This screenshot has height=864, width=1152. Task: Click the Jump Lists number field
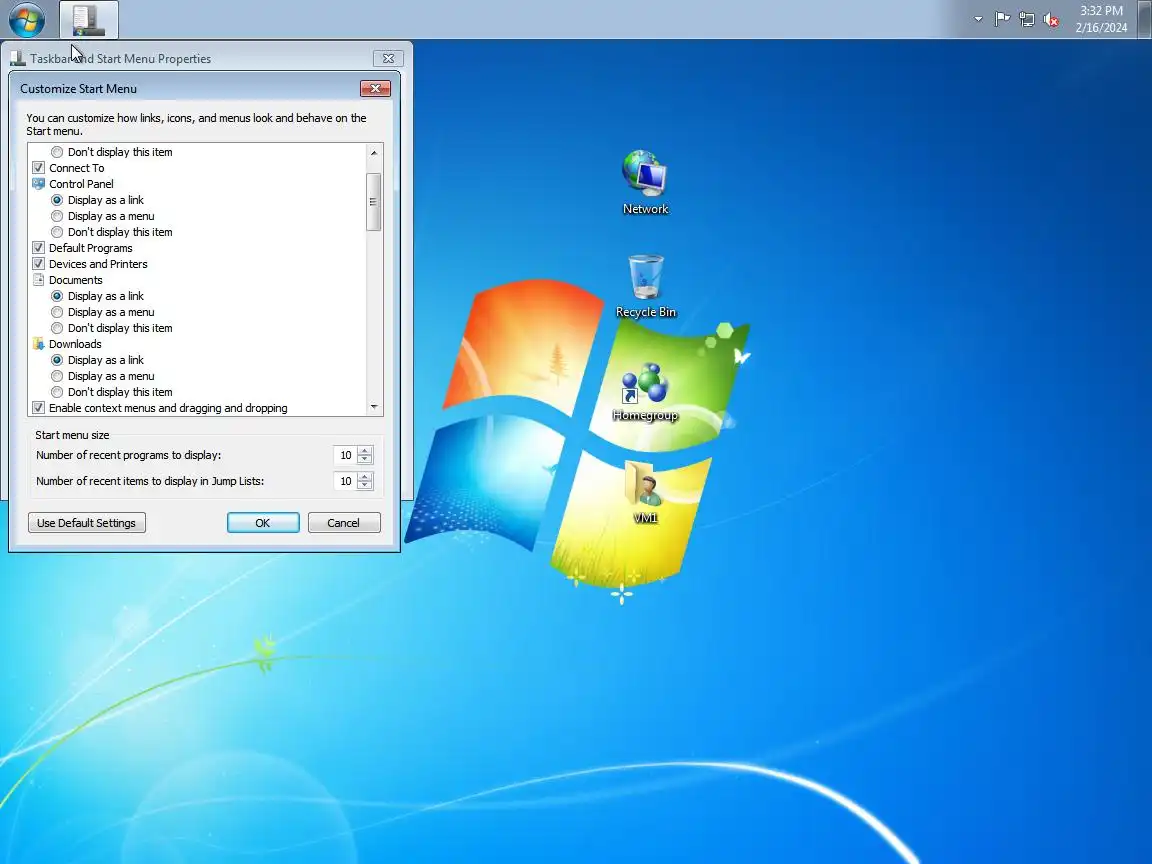coord(345,481)
